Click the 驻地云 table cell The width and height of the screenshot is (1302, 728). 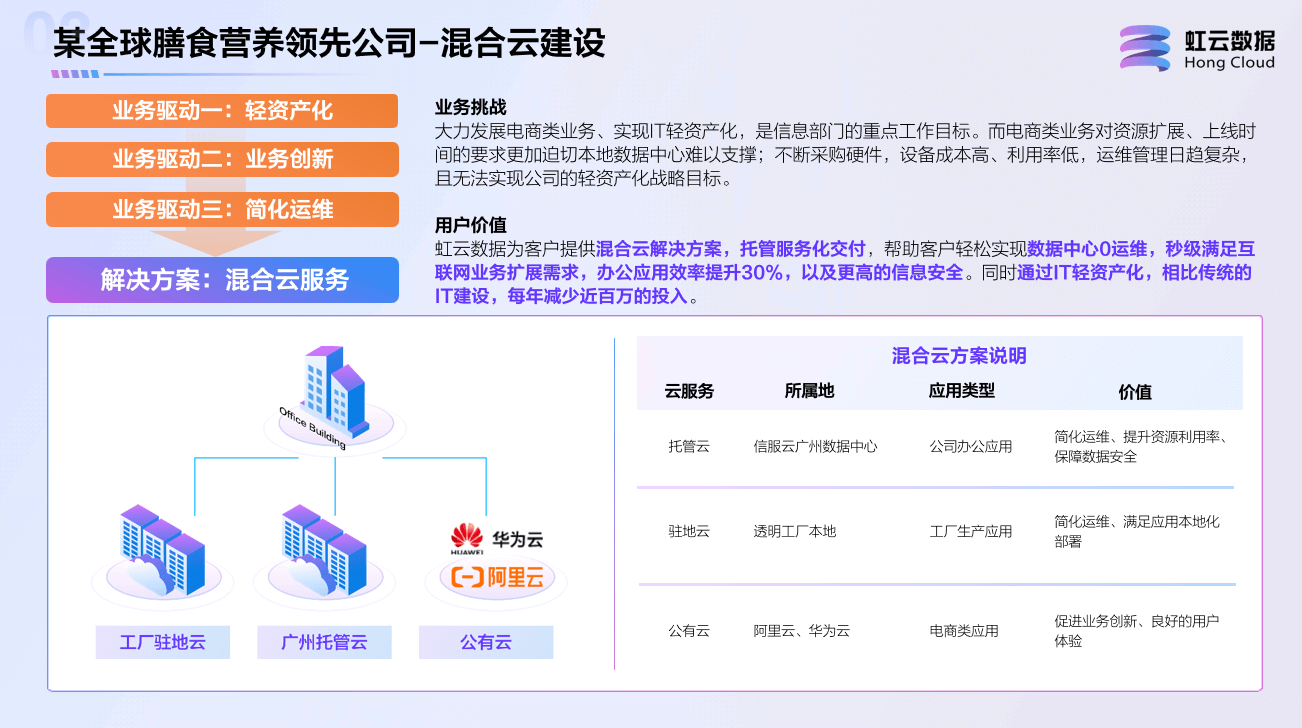689,531
